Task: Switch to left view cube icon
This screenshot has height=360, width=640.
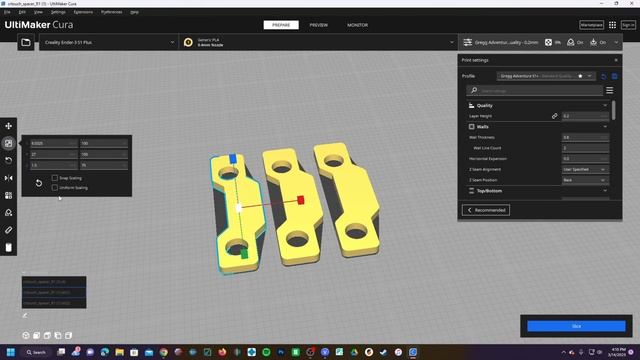Action: click(58, 336)
